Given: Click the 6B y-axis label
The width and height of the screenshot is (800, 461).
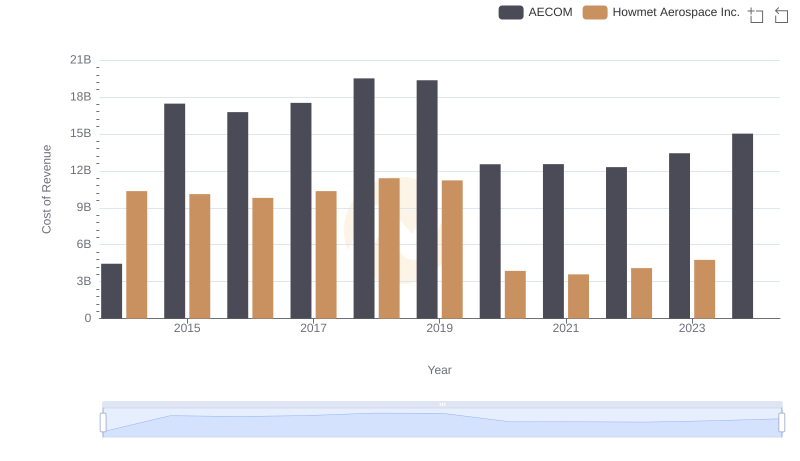Looking at the screenshot, I should click(x=84, y=244).
